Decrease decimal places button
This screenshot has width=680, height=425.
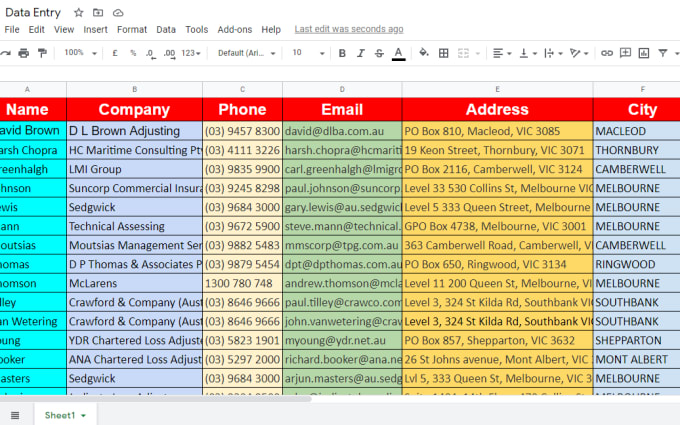click(x=150, y=53)
